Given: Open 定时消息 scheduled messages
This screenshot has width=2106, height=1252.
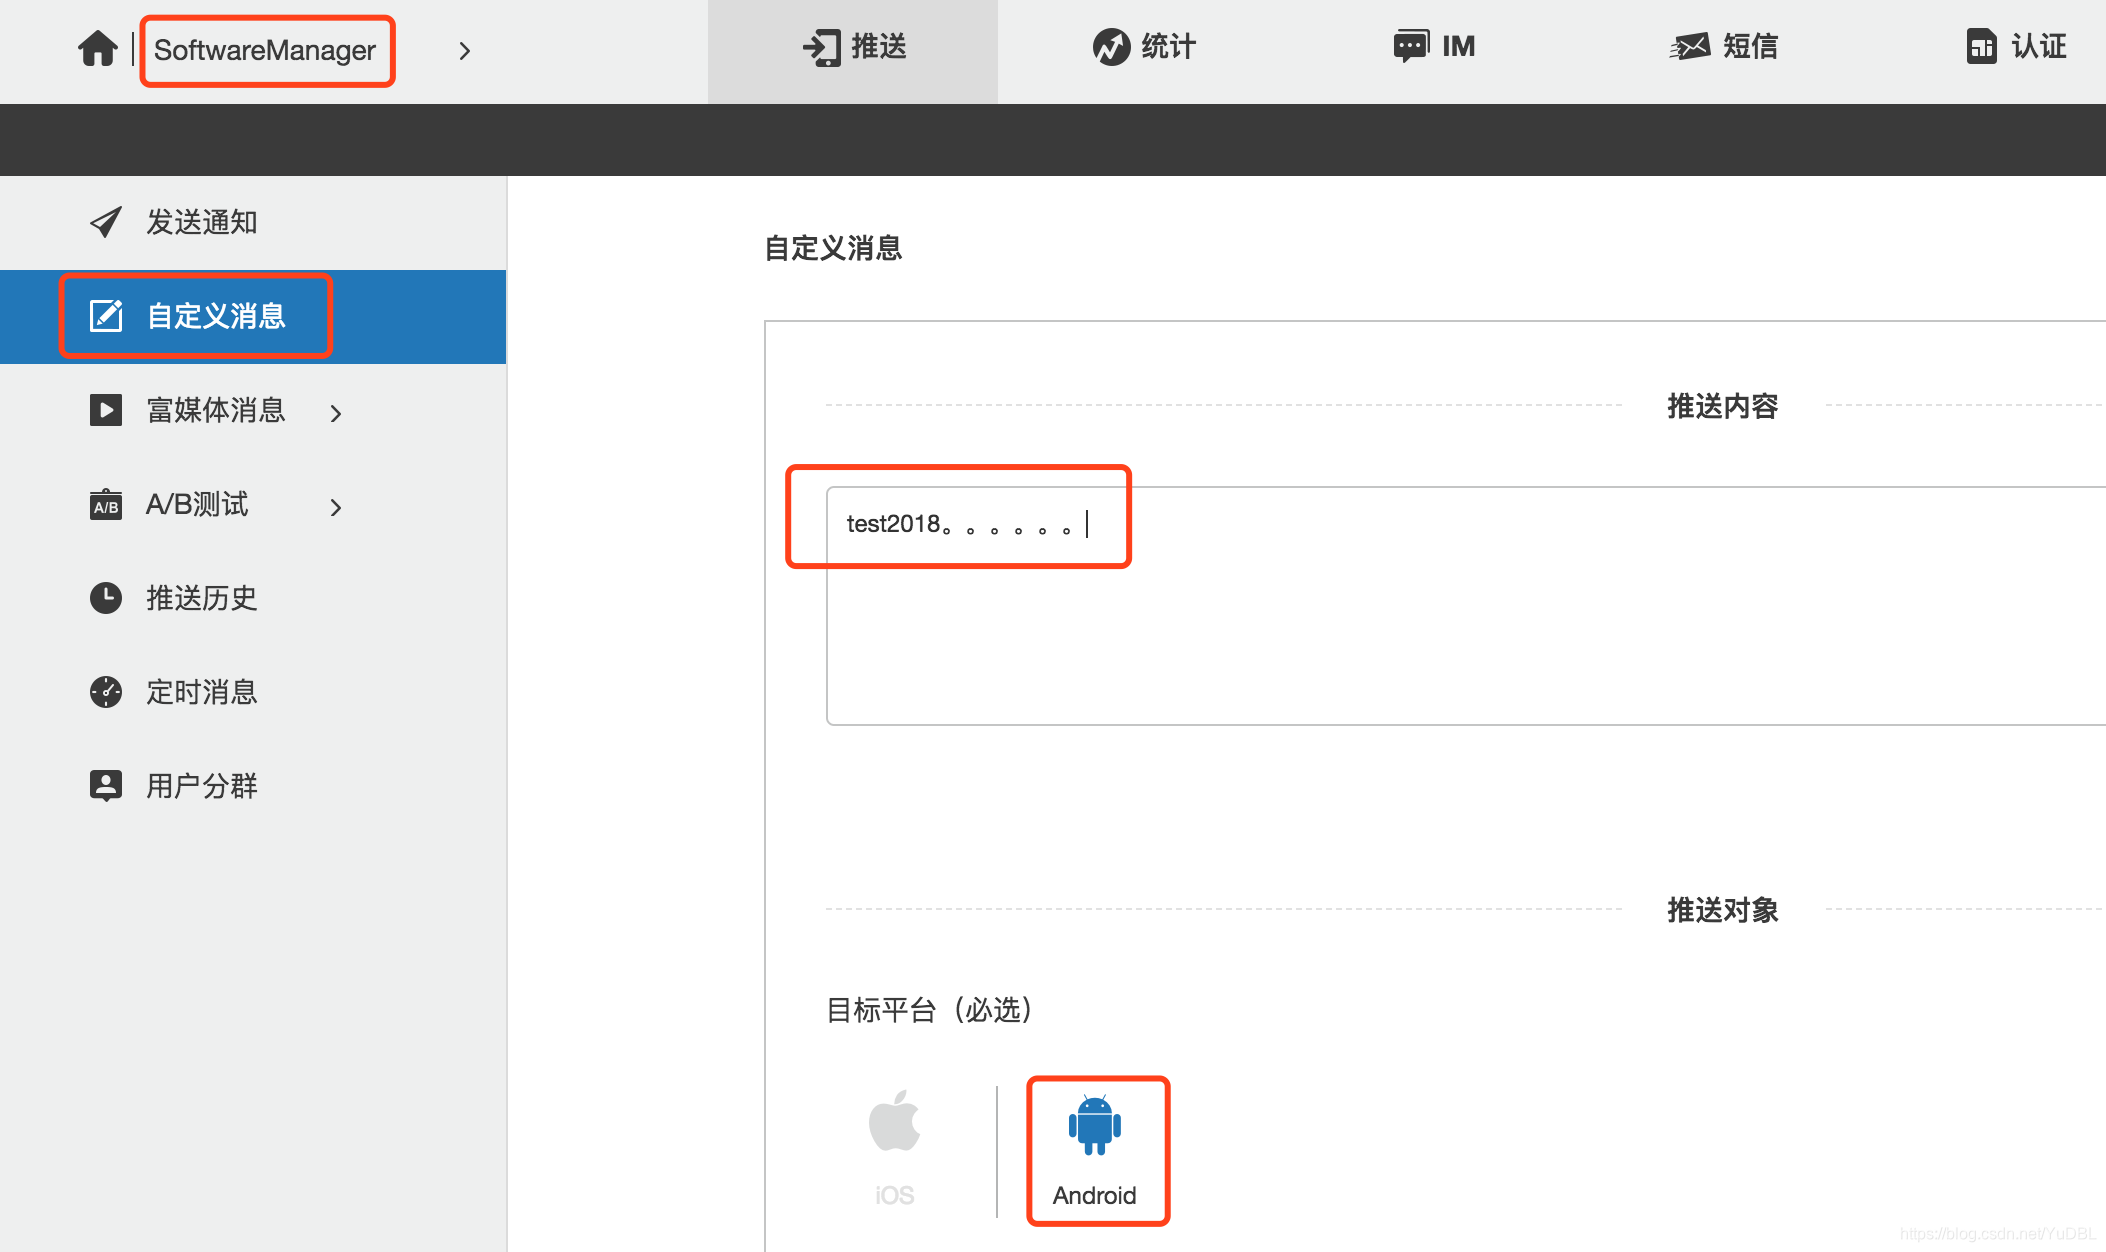Looking at the screenshot, I should coord(200,692).
